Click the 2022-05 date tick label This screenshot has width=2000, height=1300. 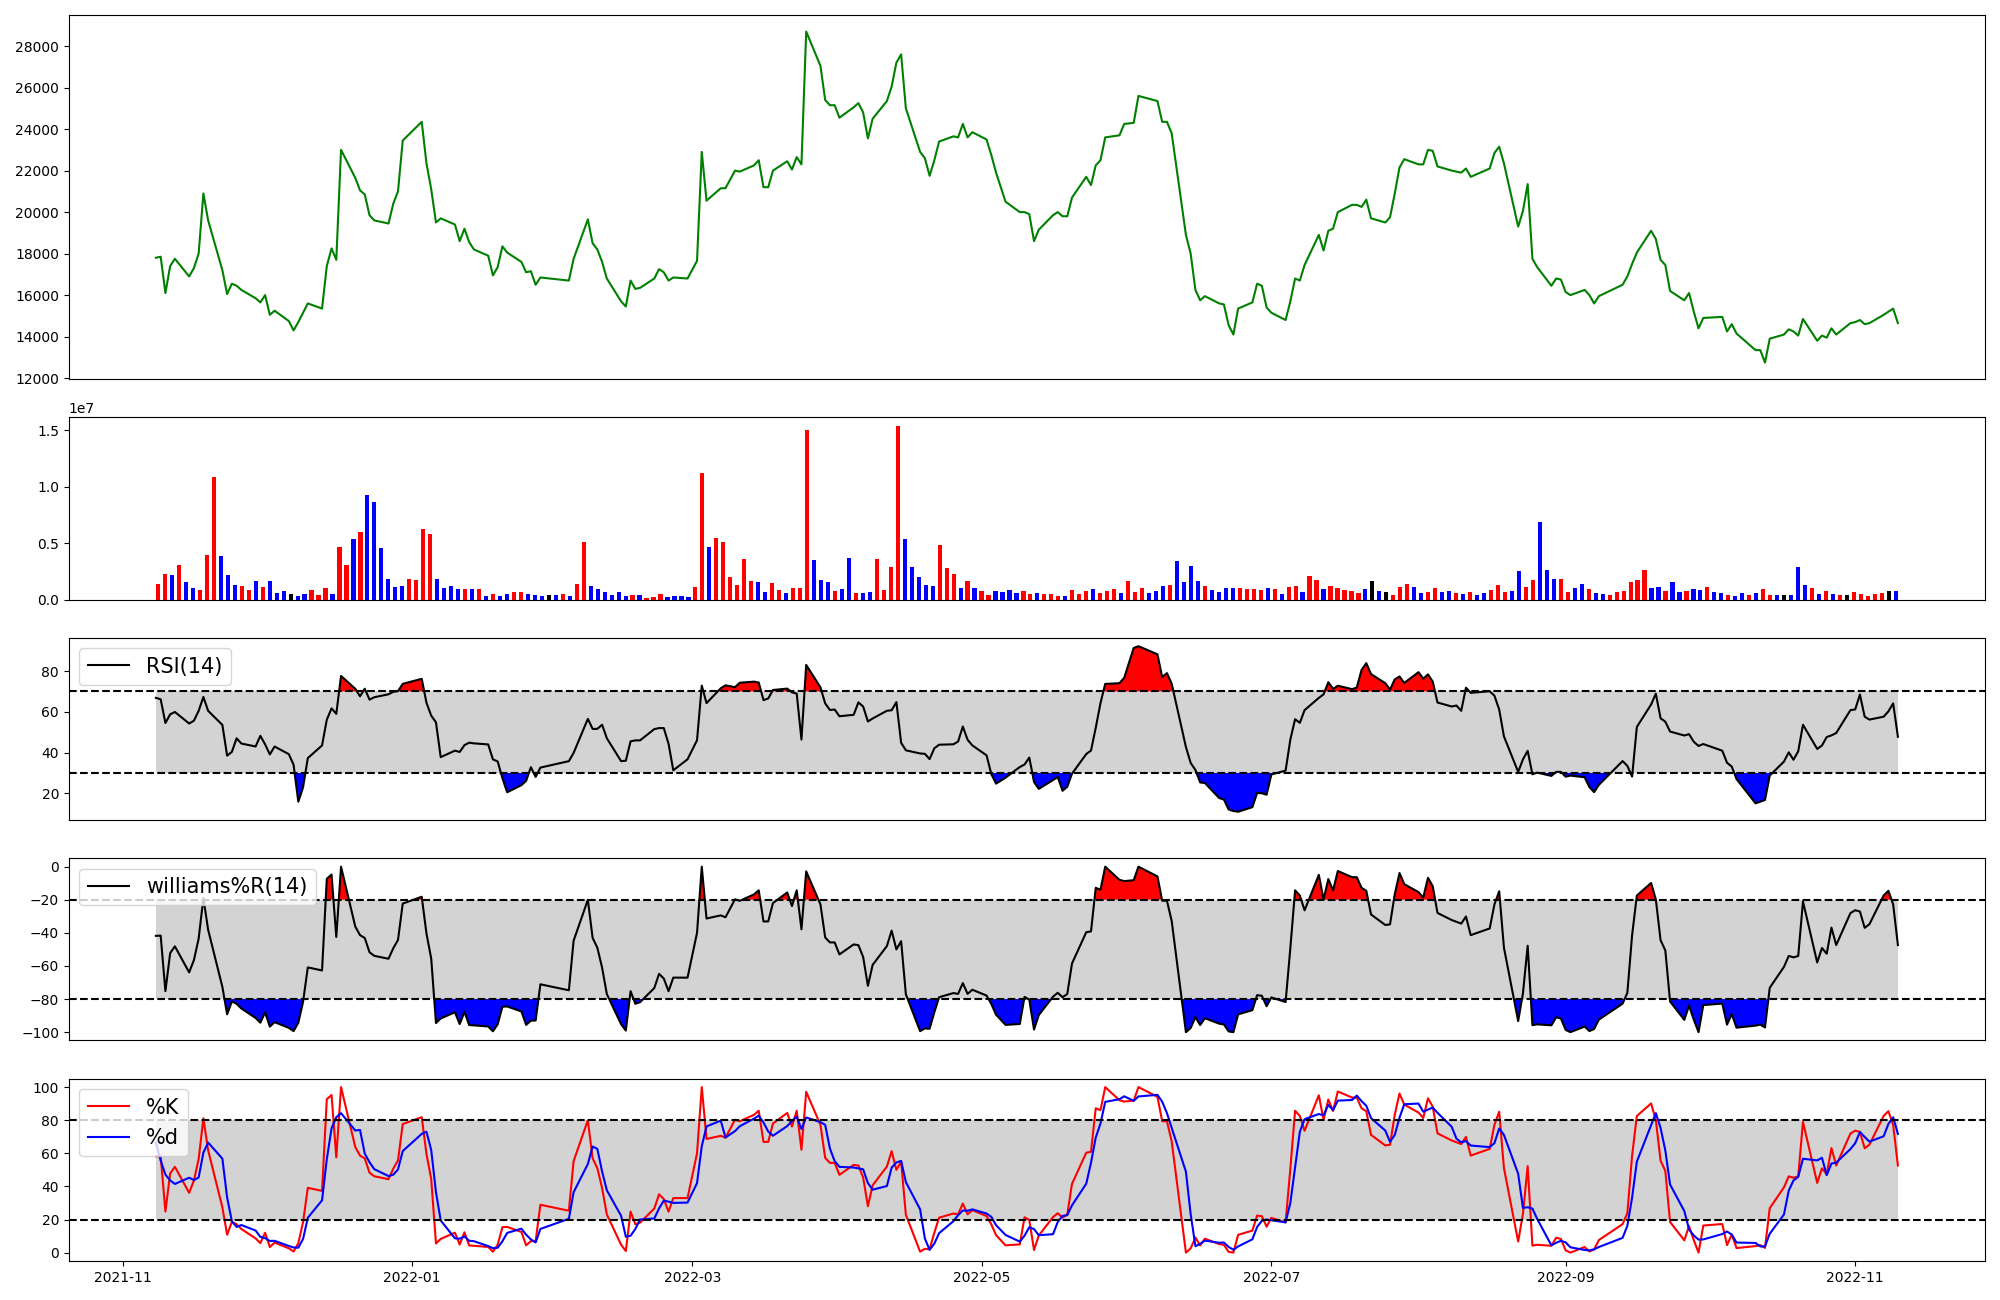[x=982, y=1277]
